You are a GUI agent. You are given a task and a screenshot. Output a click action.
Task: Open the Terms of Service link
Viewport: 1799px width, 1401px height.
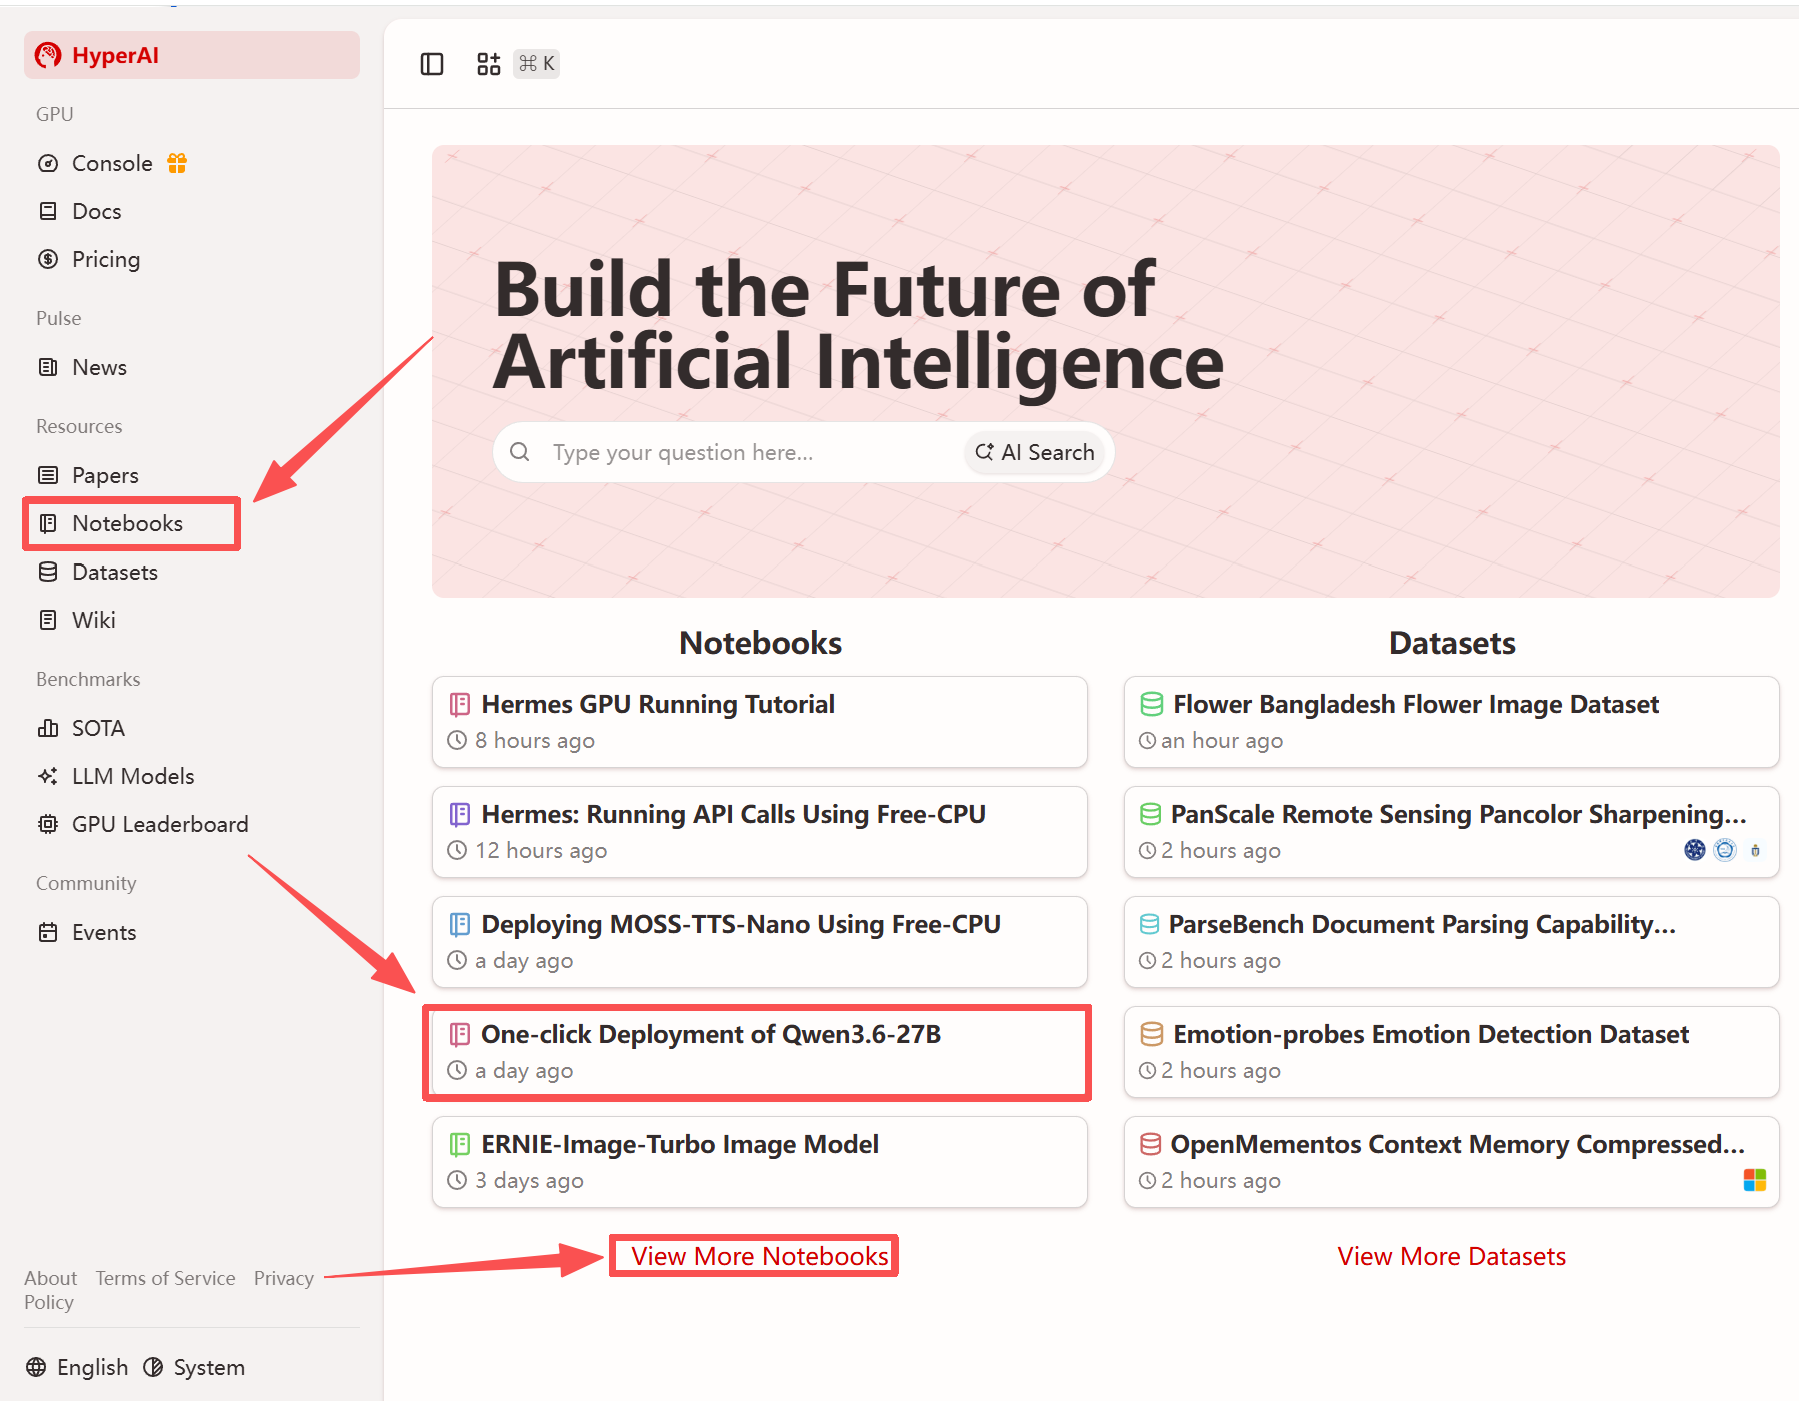165,1278
